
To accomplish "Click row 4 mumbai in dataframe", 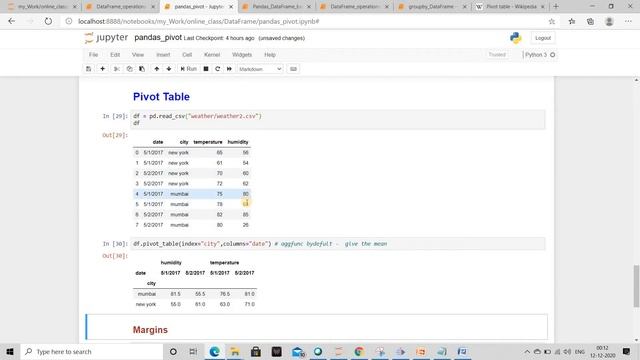I will tap(192, 194).
